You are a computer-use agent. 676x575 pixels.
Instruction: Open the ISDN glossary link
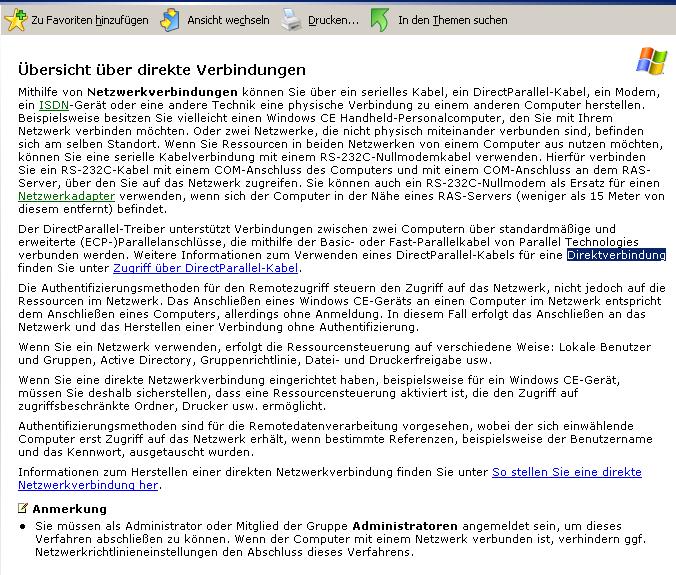click(x=54, y=105)
